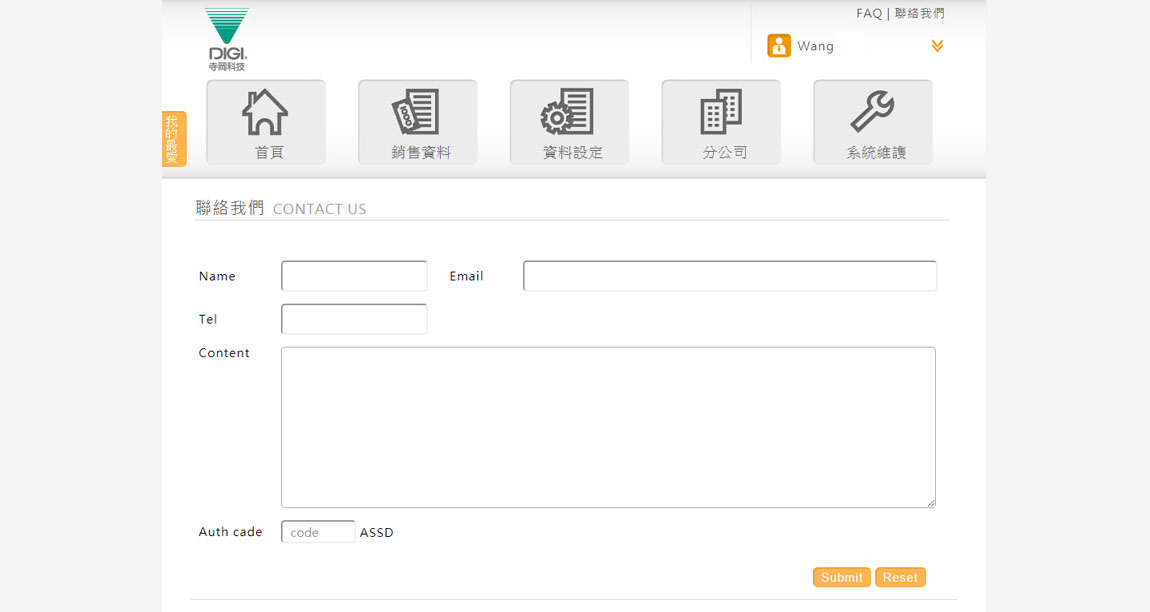Focus the Auth code input field
This screenshot has width=1150, height=612.
(x=318, y=532)
